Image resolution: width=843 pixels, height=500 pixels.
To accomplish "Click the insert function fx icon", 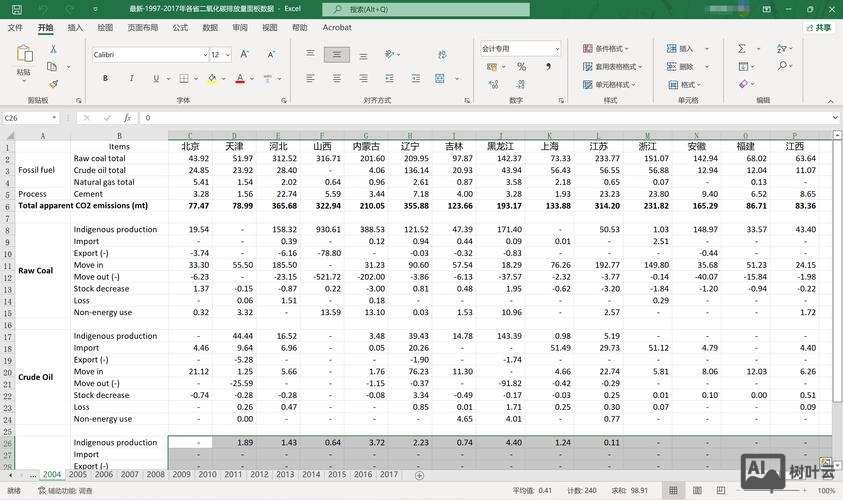I will click(x=127, y=117).
